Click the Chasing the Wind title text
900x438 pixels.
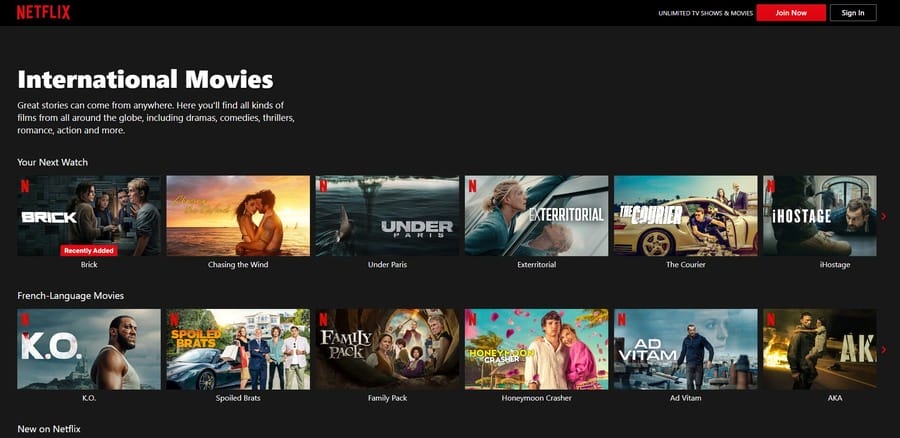pyautogui.click(x=238, y=265)
